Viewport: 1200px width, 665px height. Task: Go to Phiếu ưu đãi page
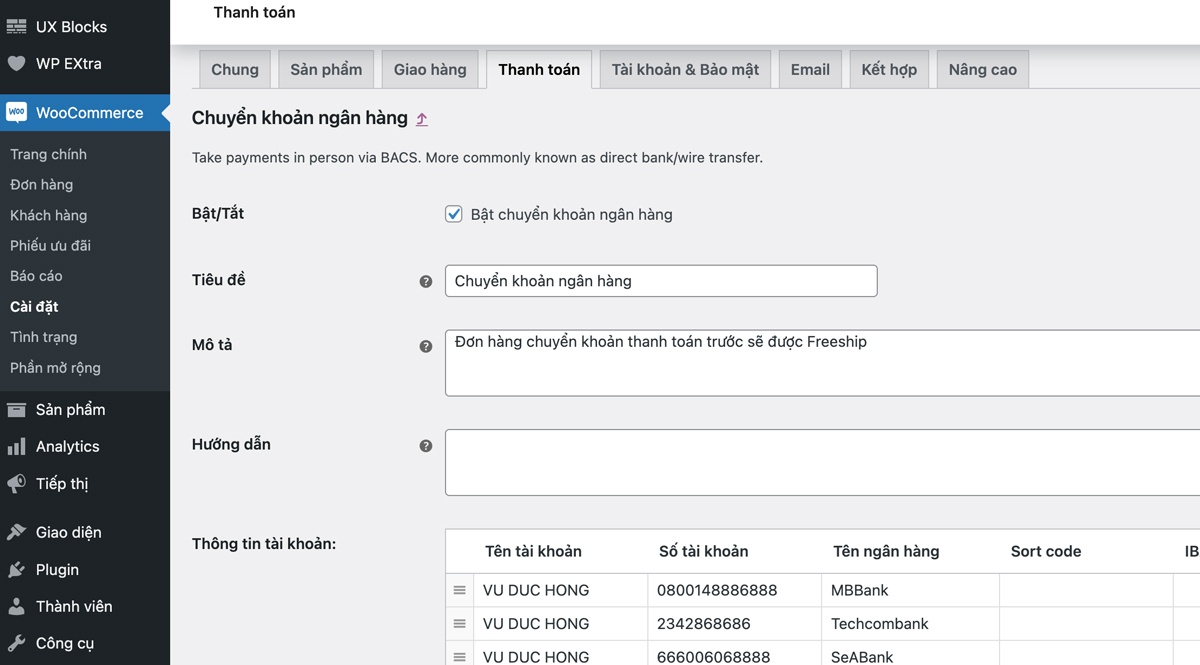click(51, 246)
